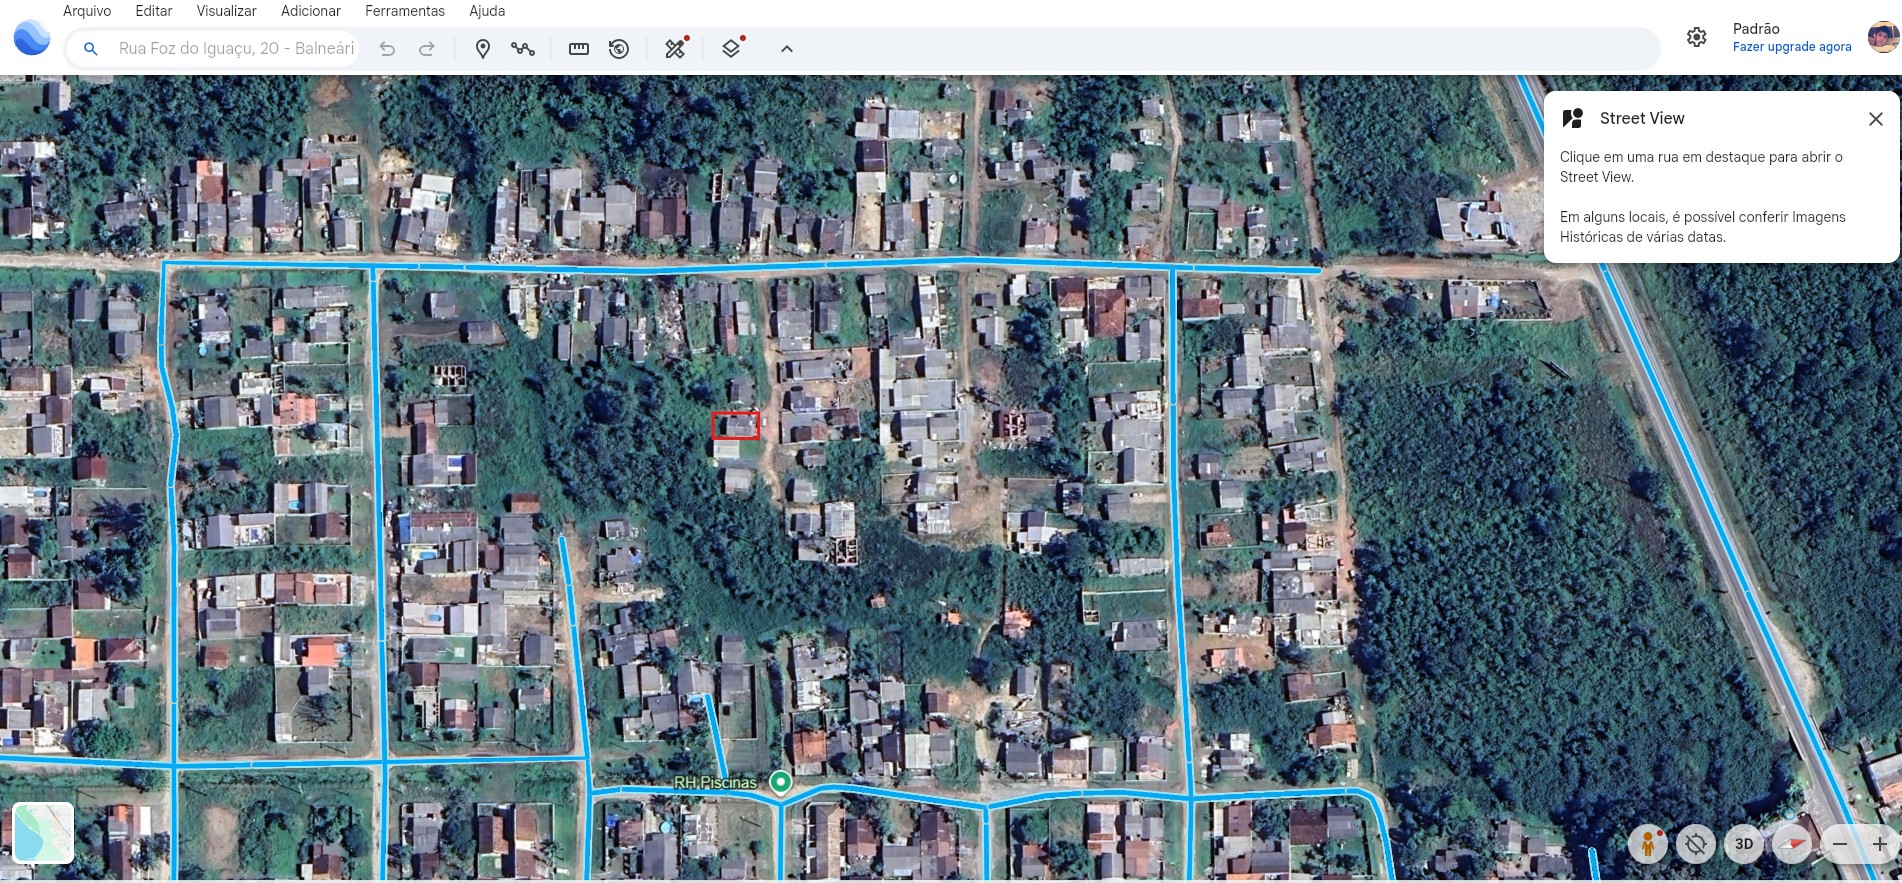Viewport: 1902px width, 883px height.
Task: Click the Street View card title
Action: click(1642, 118)
